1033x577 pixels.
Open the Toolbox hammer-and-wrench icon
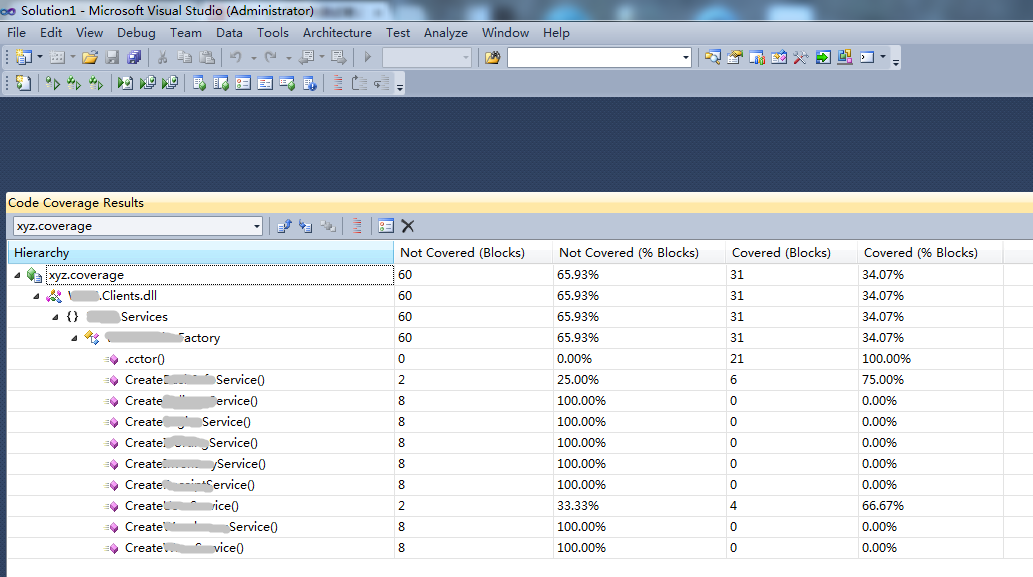click(800, 58)
